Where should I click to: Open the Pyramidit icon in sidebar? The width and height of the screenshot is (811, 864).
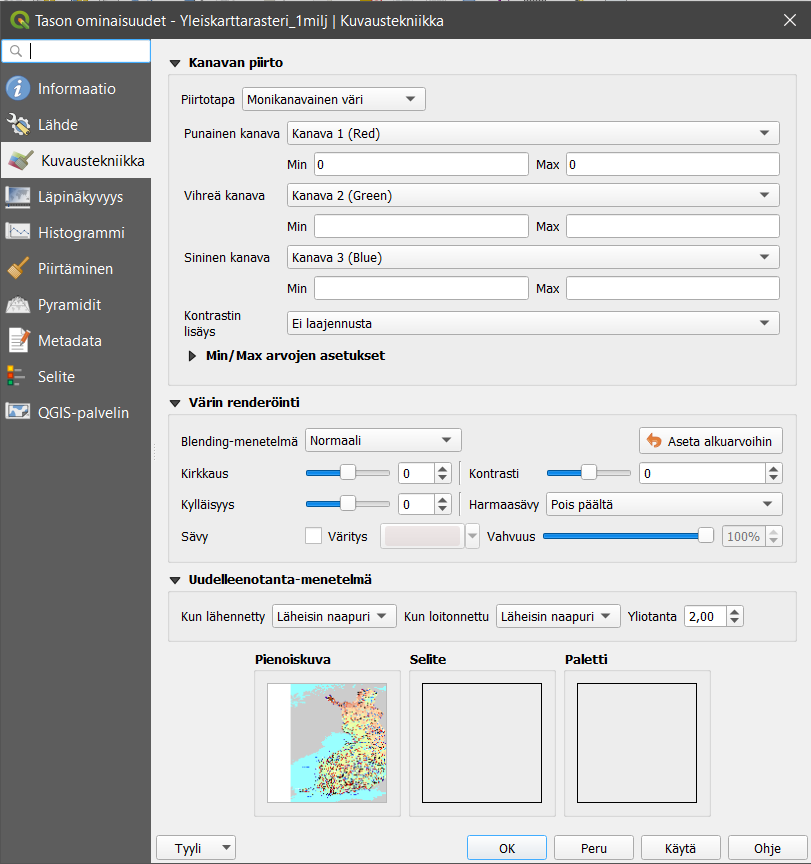tap(18, 305)
